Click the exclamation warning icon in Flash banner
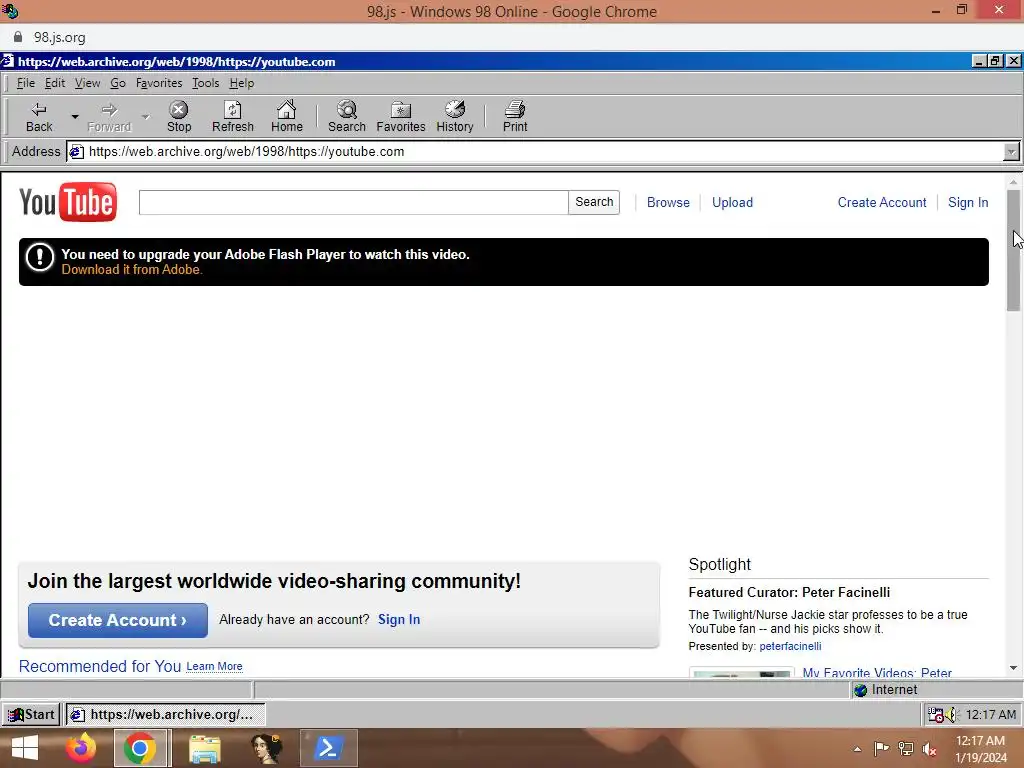Image resolution: width=1024 pixels, height=768 pixels. point(40,257)
